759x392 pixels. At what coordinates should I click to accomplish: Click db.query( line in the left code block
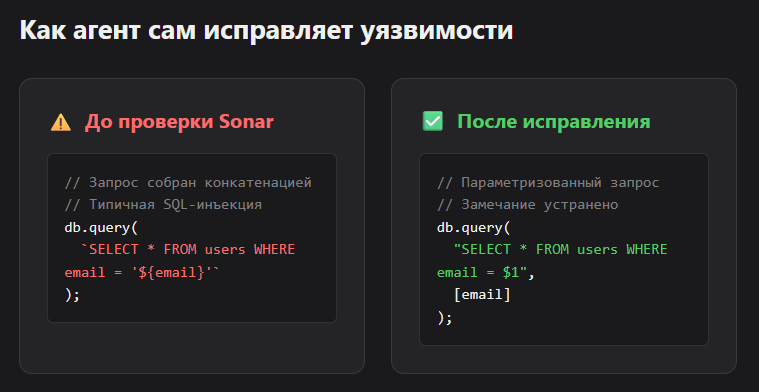tap(101, 227)
